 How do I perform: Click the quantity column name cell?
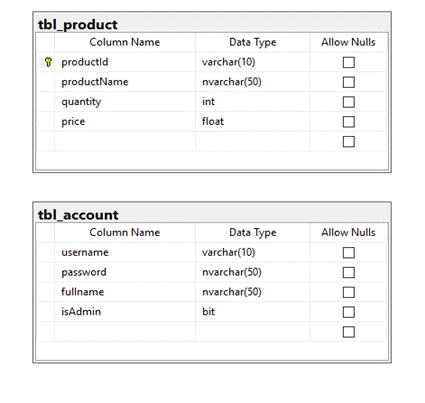[x=125, y=102]
